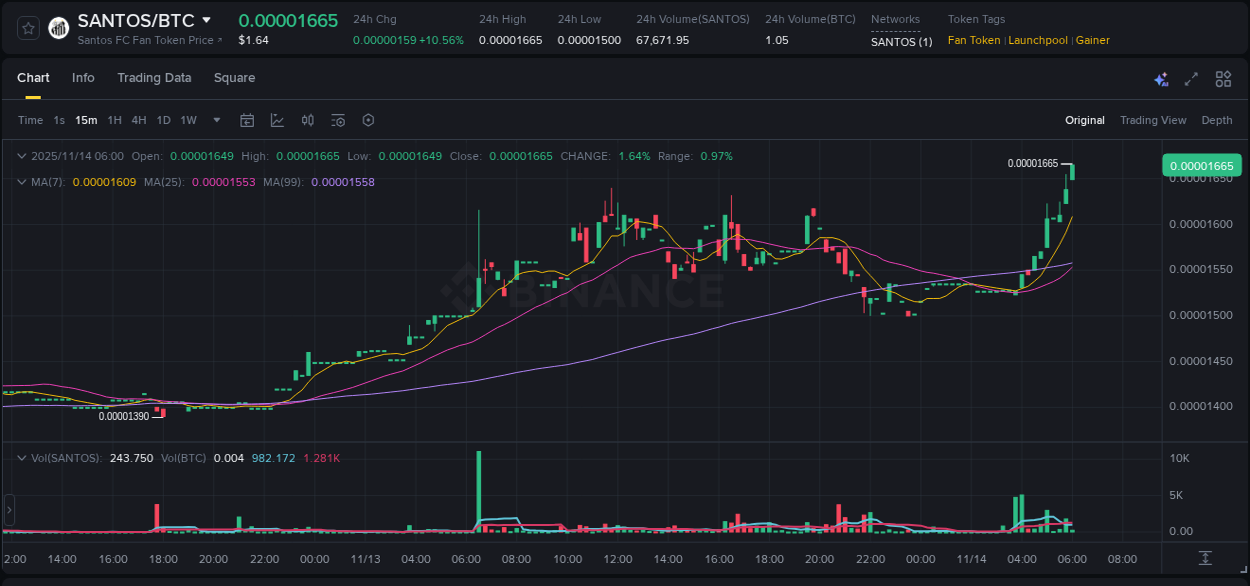Image resolution: width=1250 pixels, height=586 pixels.
Task: Collapse the OHLC info row chevron
Action: [22, 156]
